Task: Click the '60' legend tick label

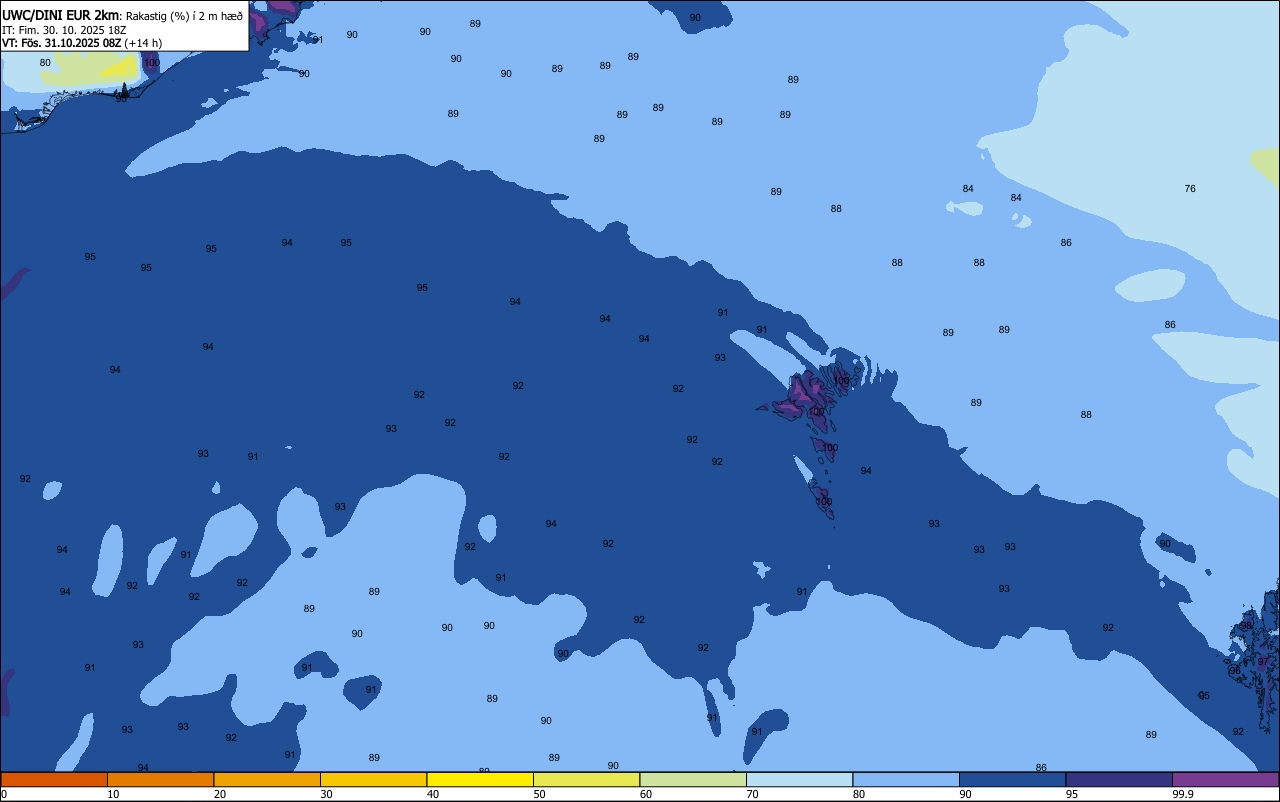Action: [x=646, y=794]
